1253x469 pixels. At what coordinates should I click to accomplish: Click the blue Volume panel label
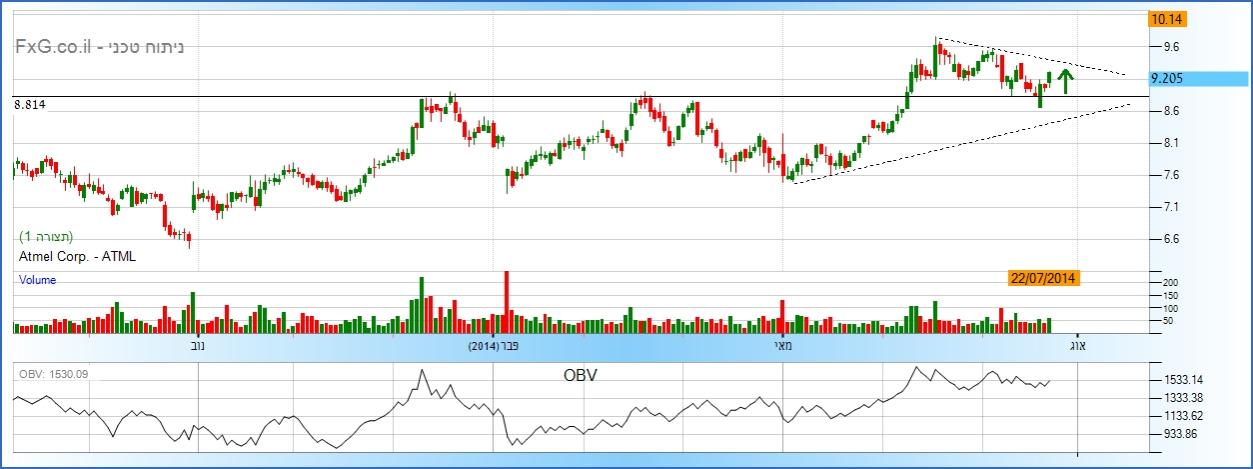[38, 281]
